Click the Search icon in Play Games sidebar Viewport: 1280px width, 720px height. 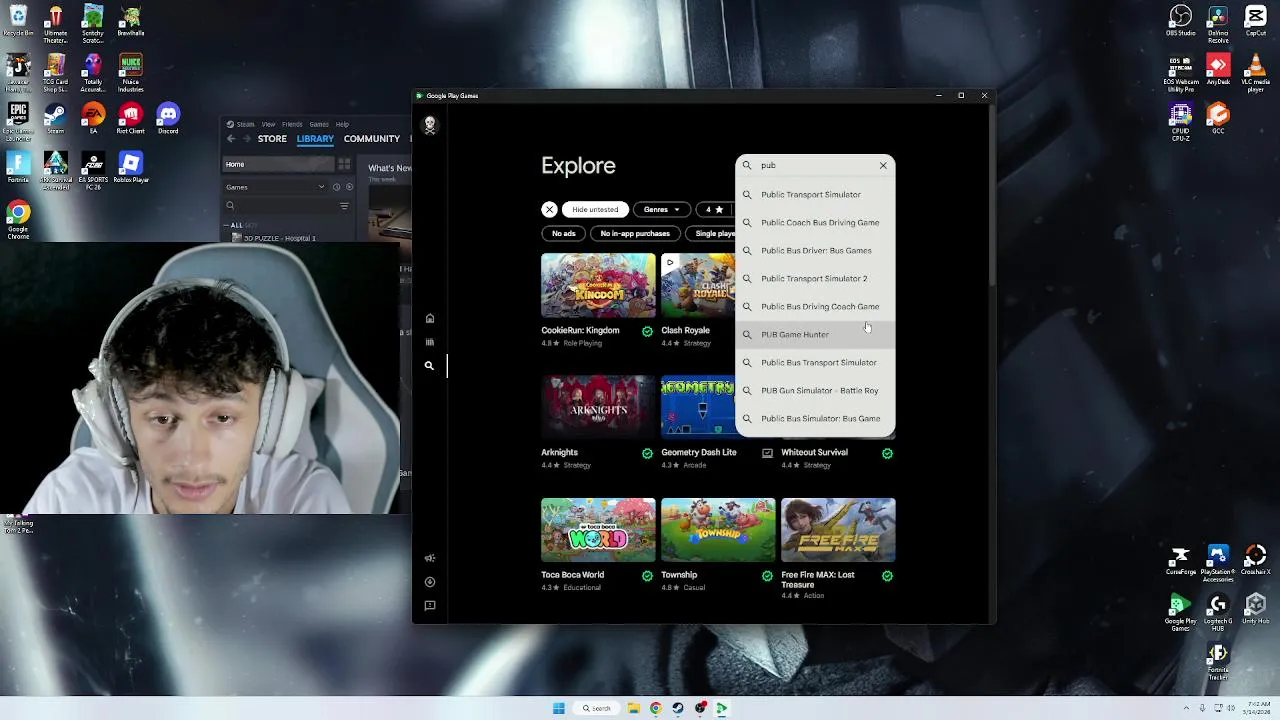click(430, 366)
